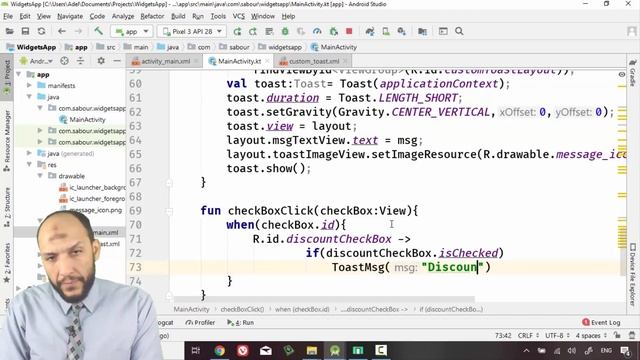Image resolution: width=640 pixels, height=360 pixels.
Task: Collapse the drawable folder
Action: point(40,176)
